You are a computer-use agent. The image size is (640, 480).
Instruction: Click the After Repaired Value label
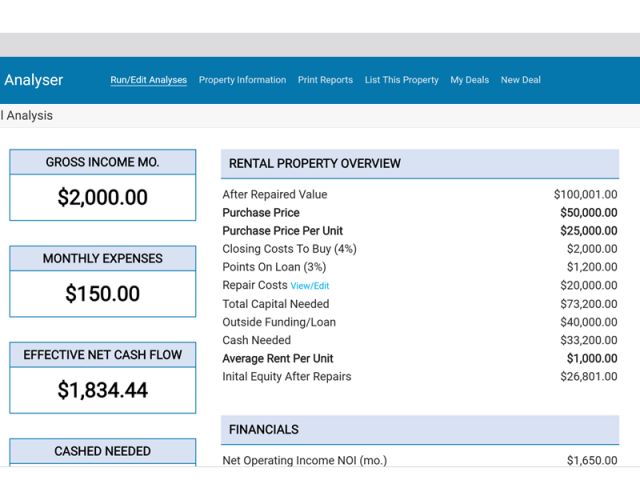[275, 195]
